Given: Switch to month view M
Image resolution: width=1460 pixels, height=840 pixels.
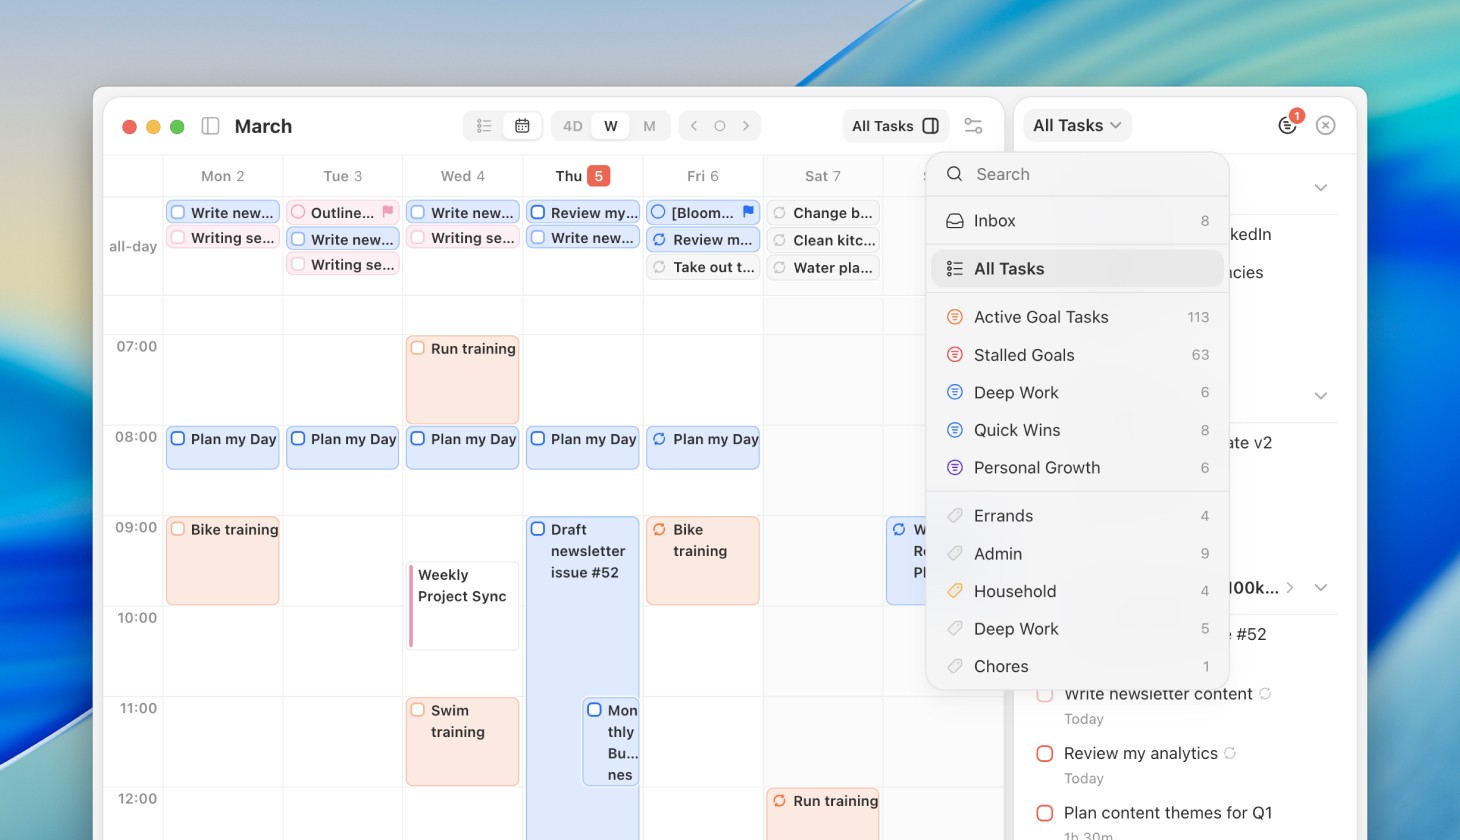Looking at the screenshot, I should tap(649, 126).
